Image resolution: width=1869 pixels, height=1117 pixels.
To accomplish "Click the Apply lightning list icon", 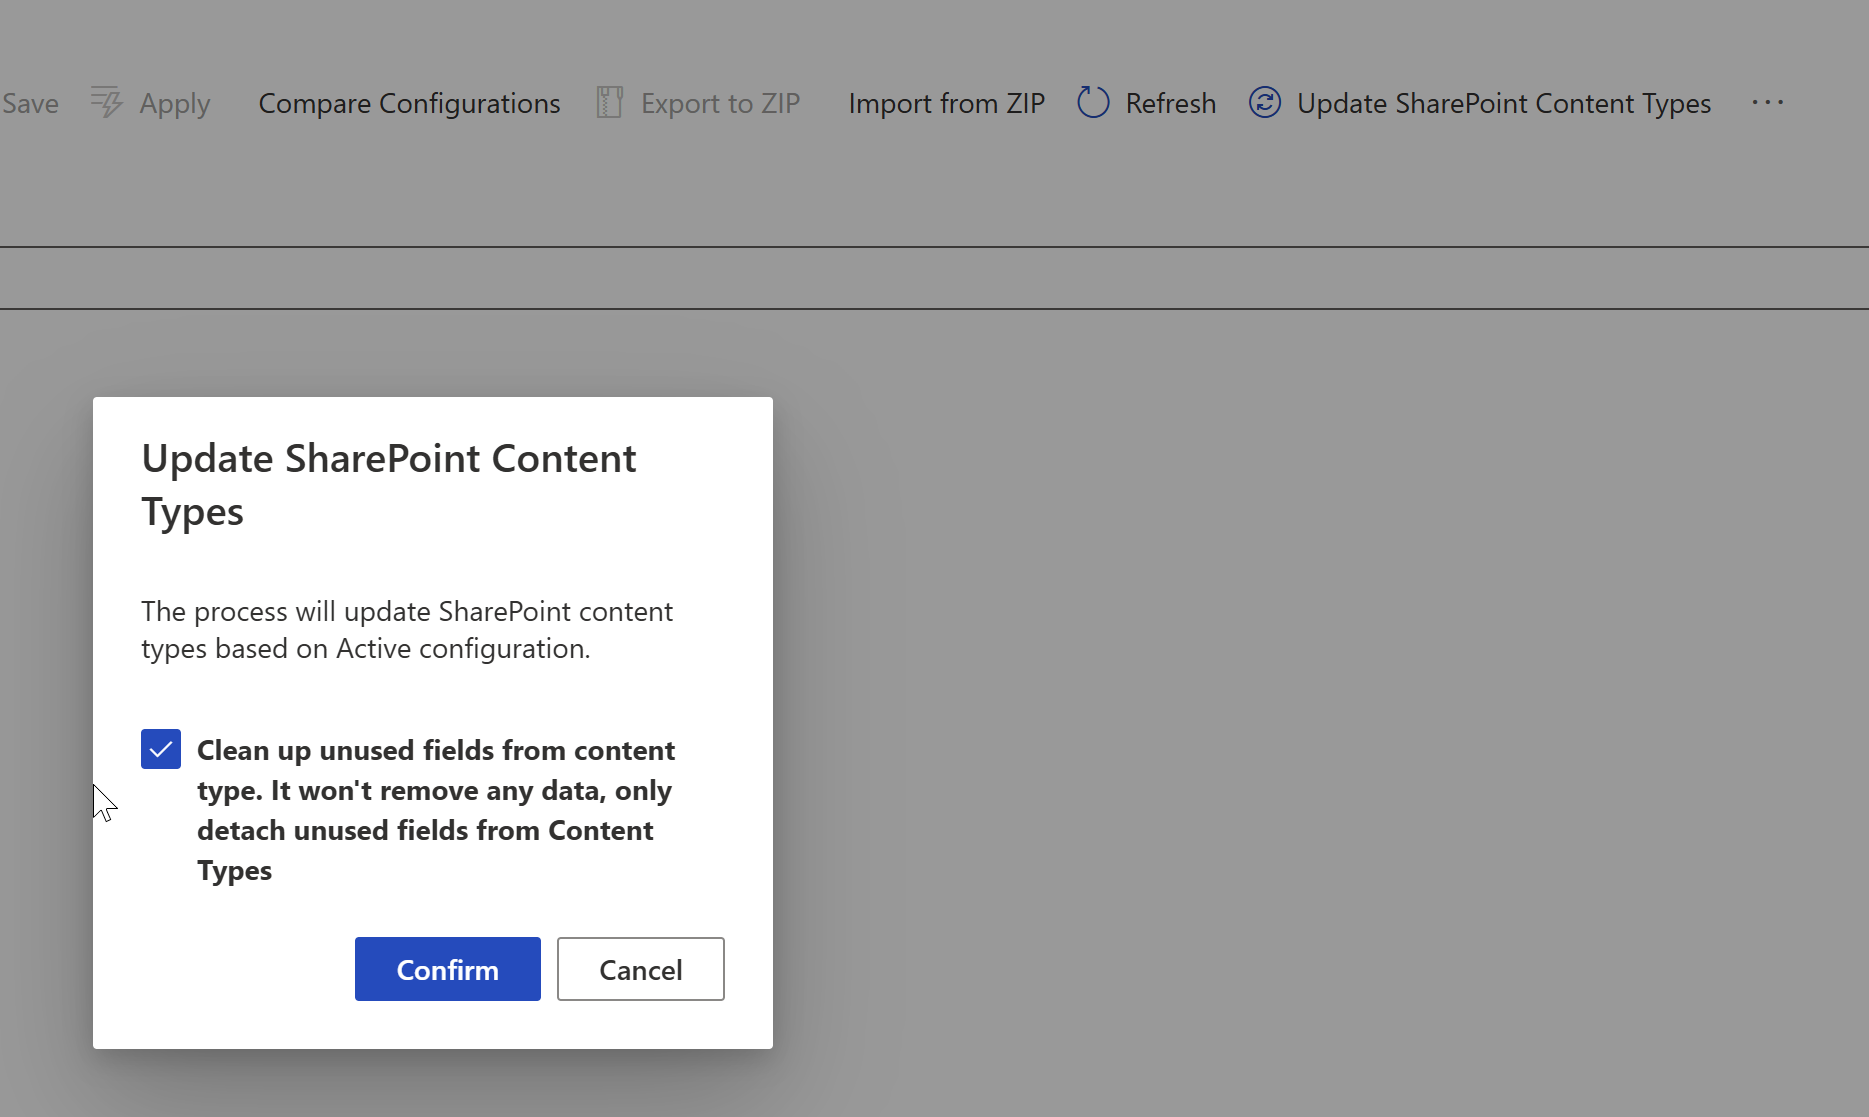I will [106, 103].
